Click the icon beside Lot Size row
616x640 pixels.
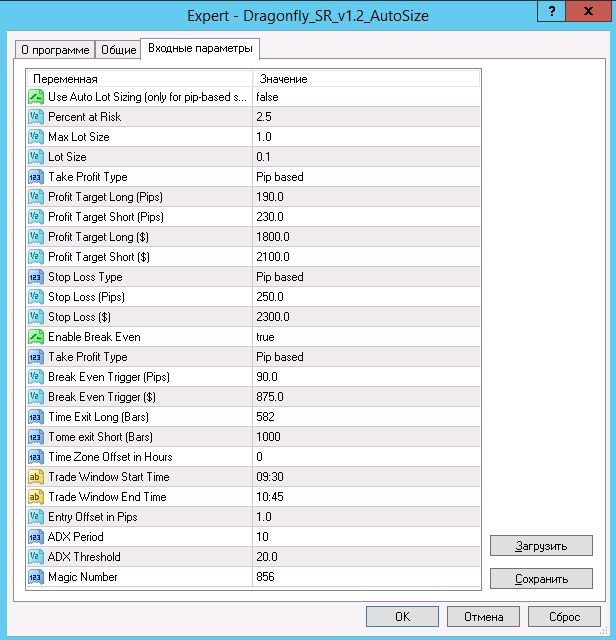(x=36, y=157)
